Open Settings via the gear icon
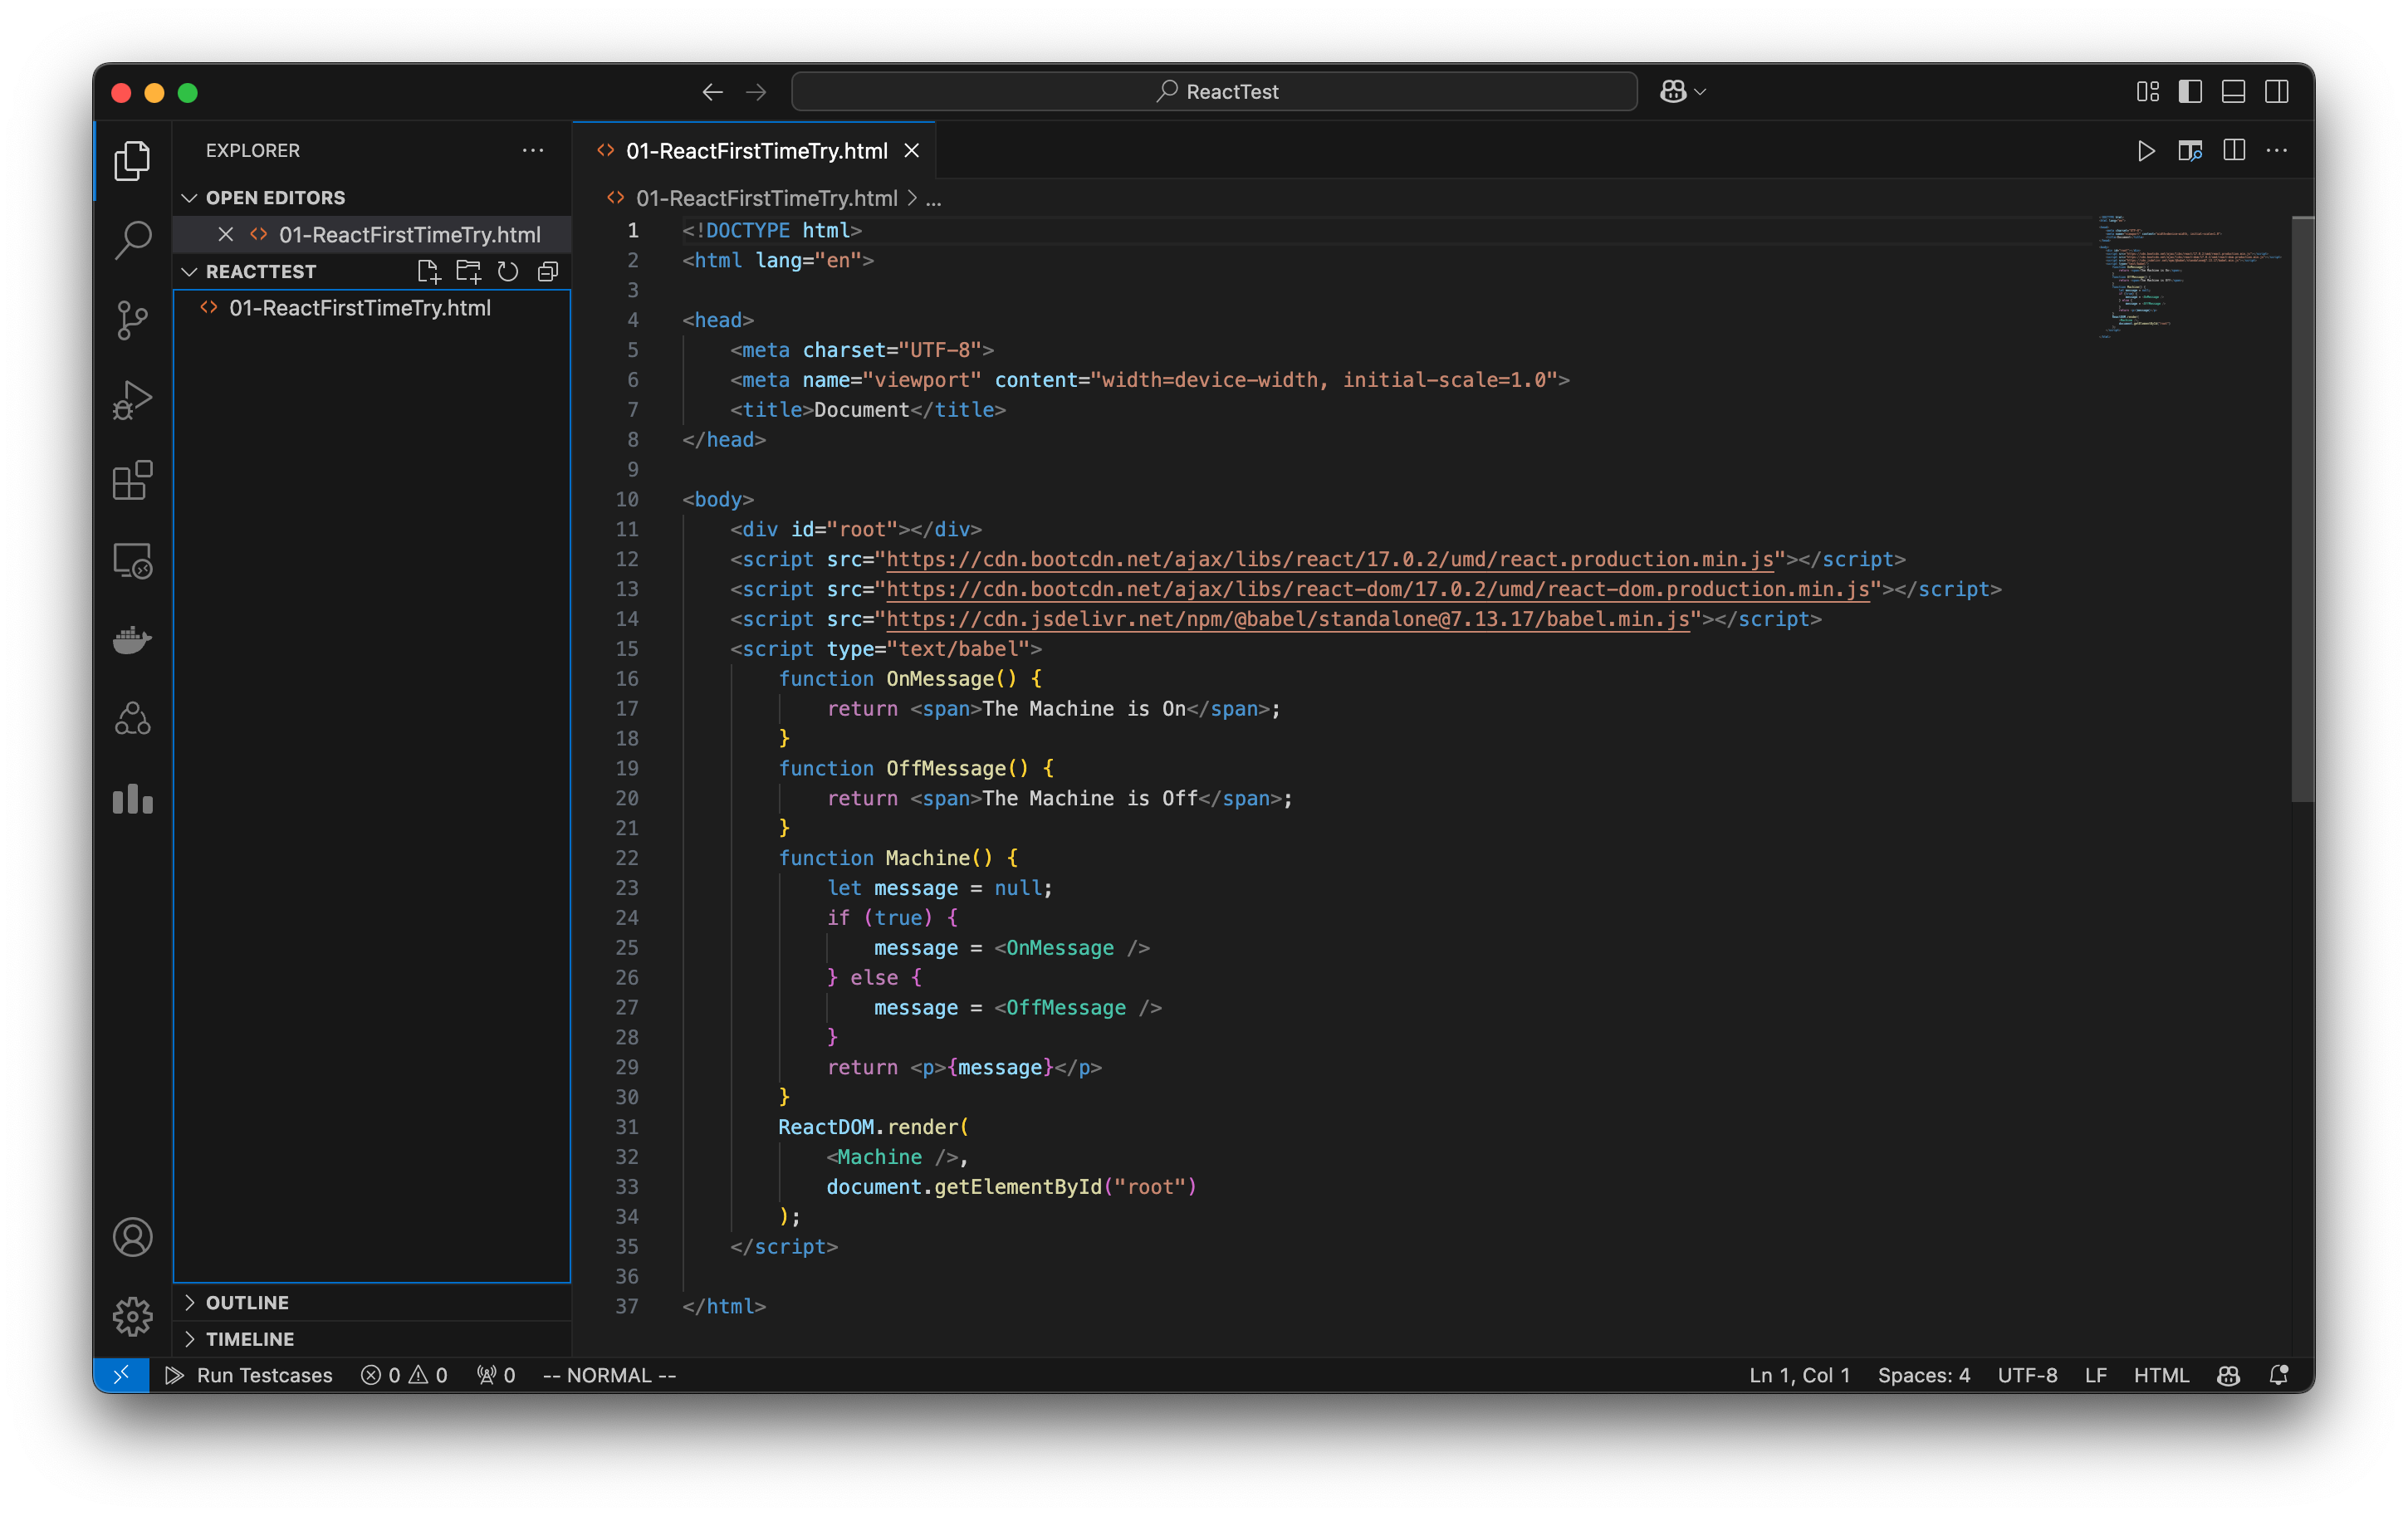The width and height of the screenshot is (2408, 1516). (132, 1317)
